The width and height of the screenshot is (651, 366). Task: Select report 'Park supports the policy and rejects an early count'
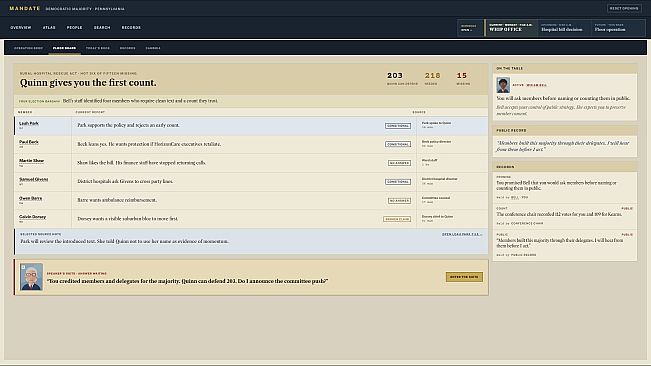pos(128,125)
